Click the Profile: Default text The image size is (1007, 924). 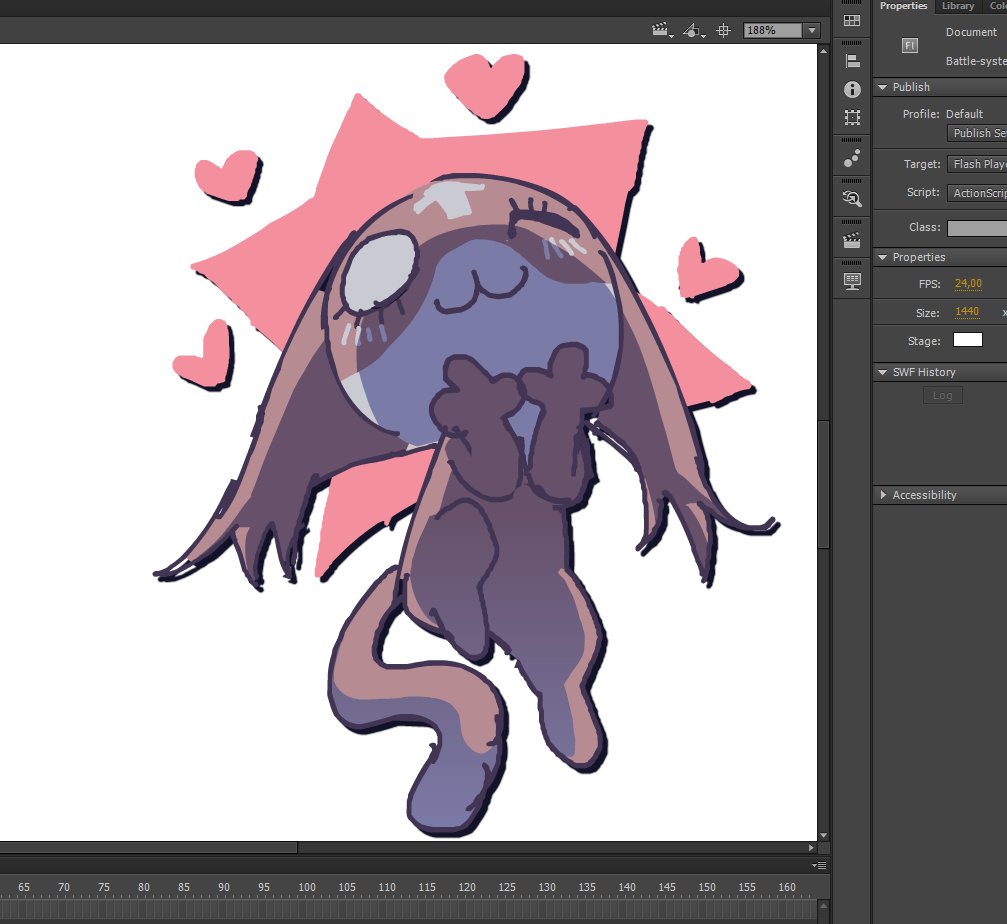pyautogui.click(x=942, y=114)
